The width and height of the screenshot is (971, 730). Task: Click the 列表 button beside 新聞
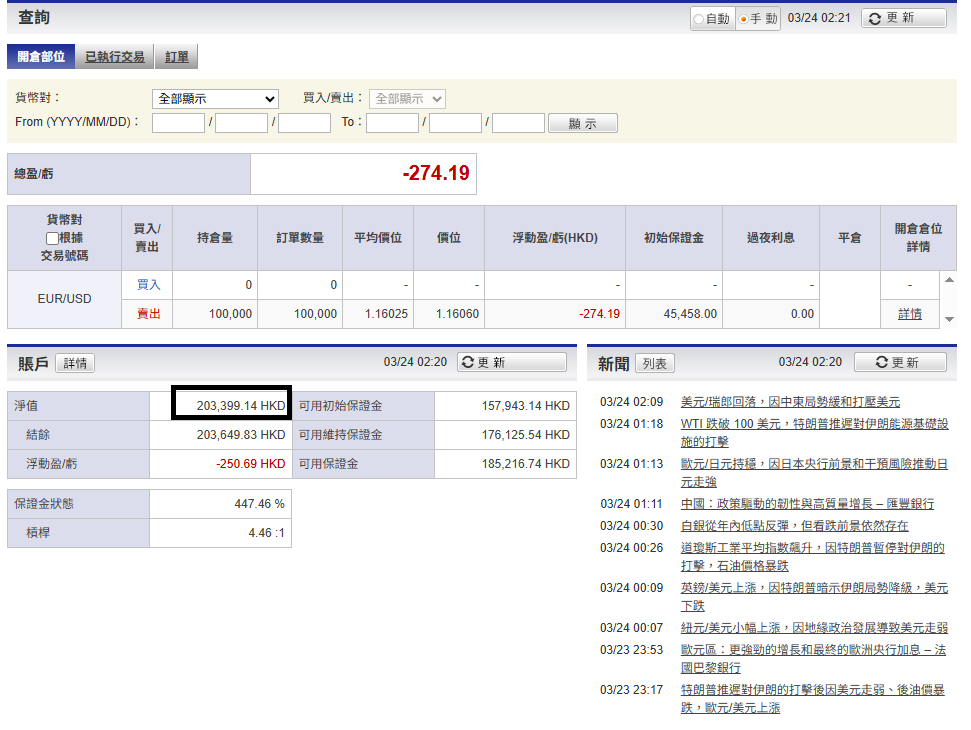(x=655, y=363)
